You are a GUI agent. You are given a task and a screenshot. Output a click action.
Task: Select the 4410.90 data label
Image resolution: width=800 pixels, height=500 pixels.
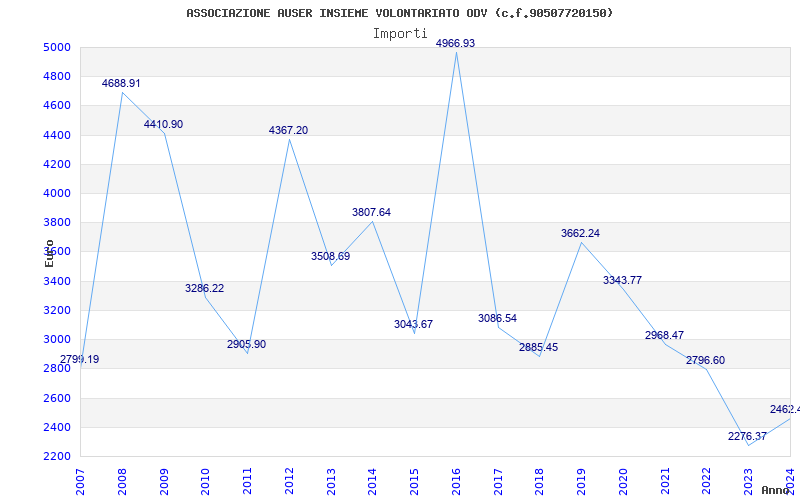click(163, 124)
